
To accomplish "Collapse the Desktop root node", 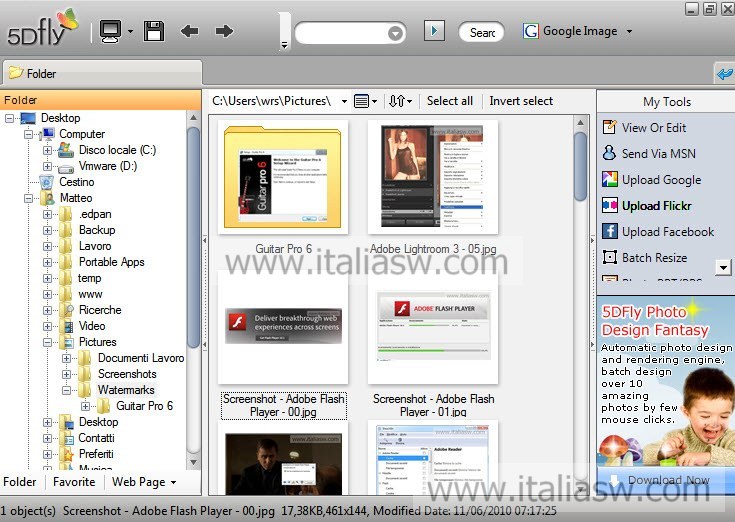I will 9,118.
